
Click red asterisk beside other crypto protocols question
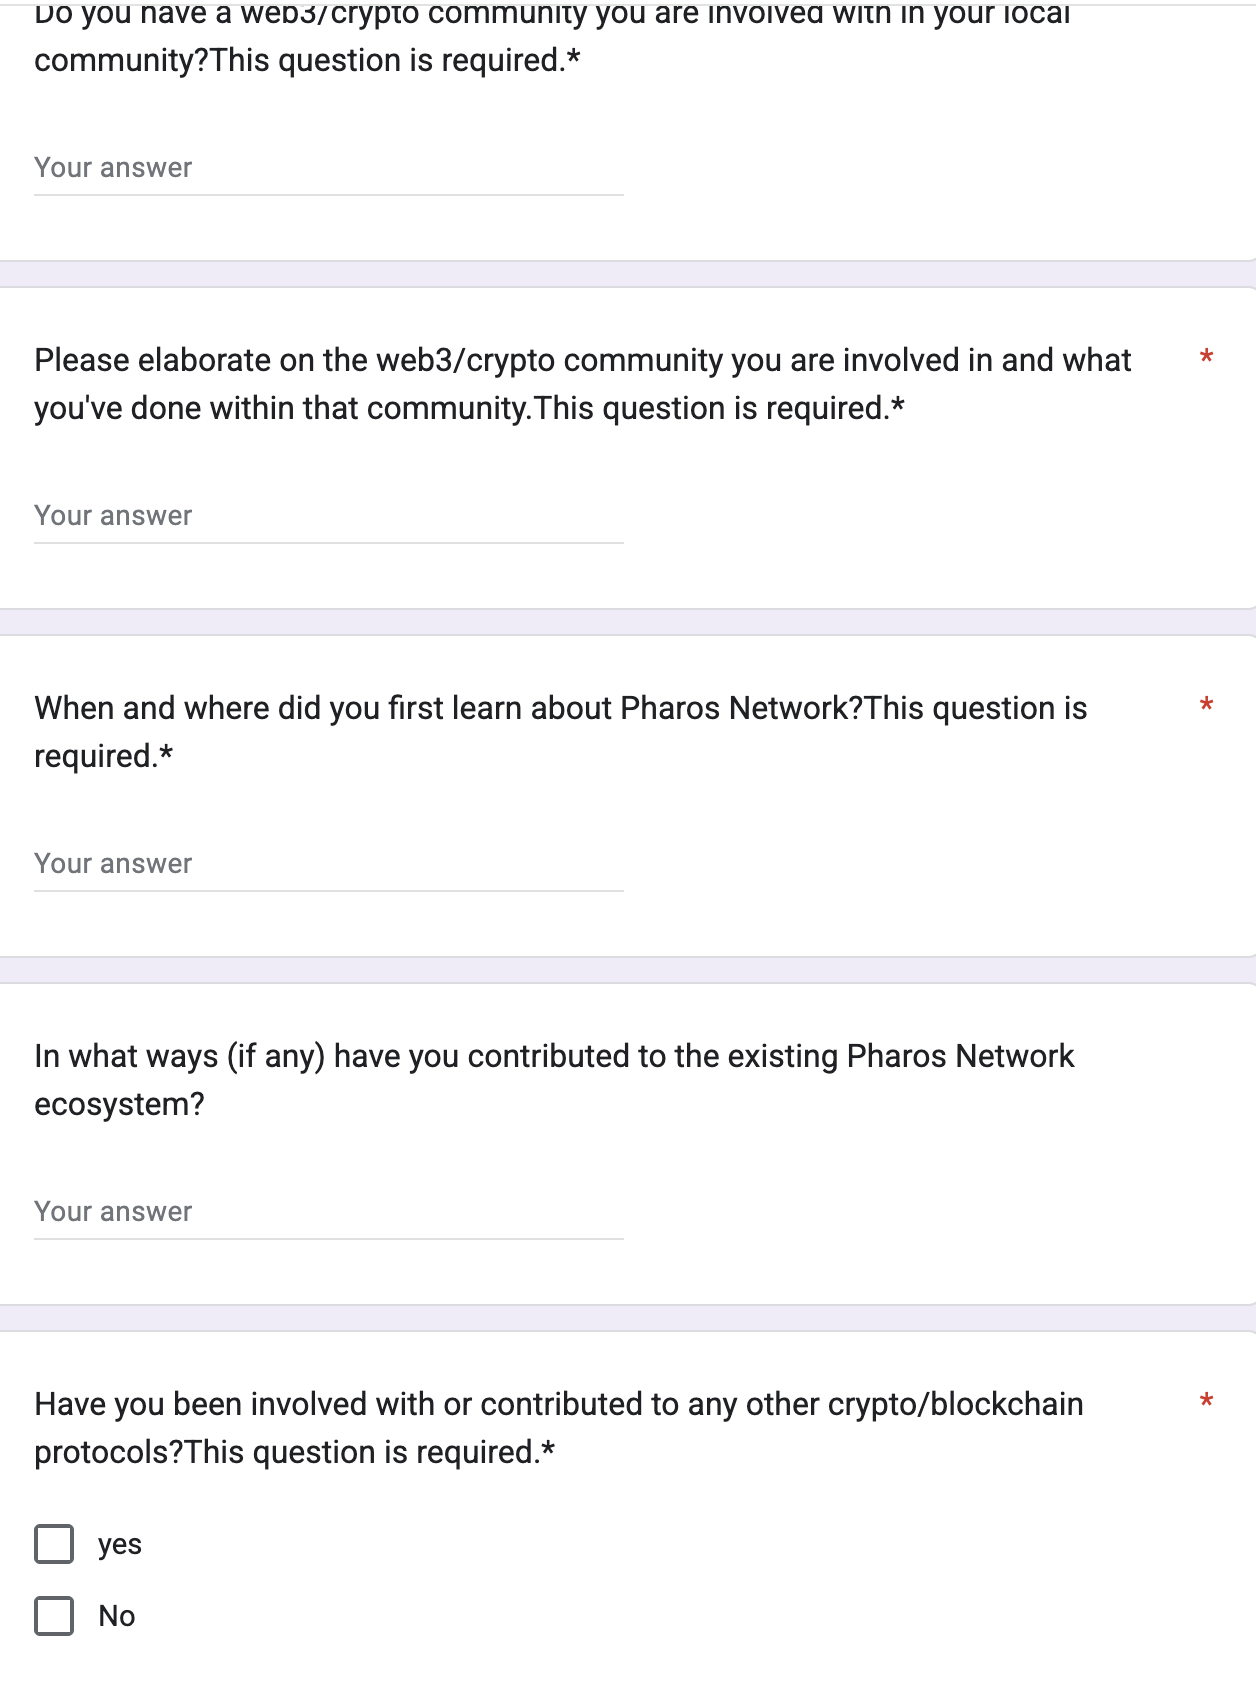tap(1206, 1401)
